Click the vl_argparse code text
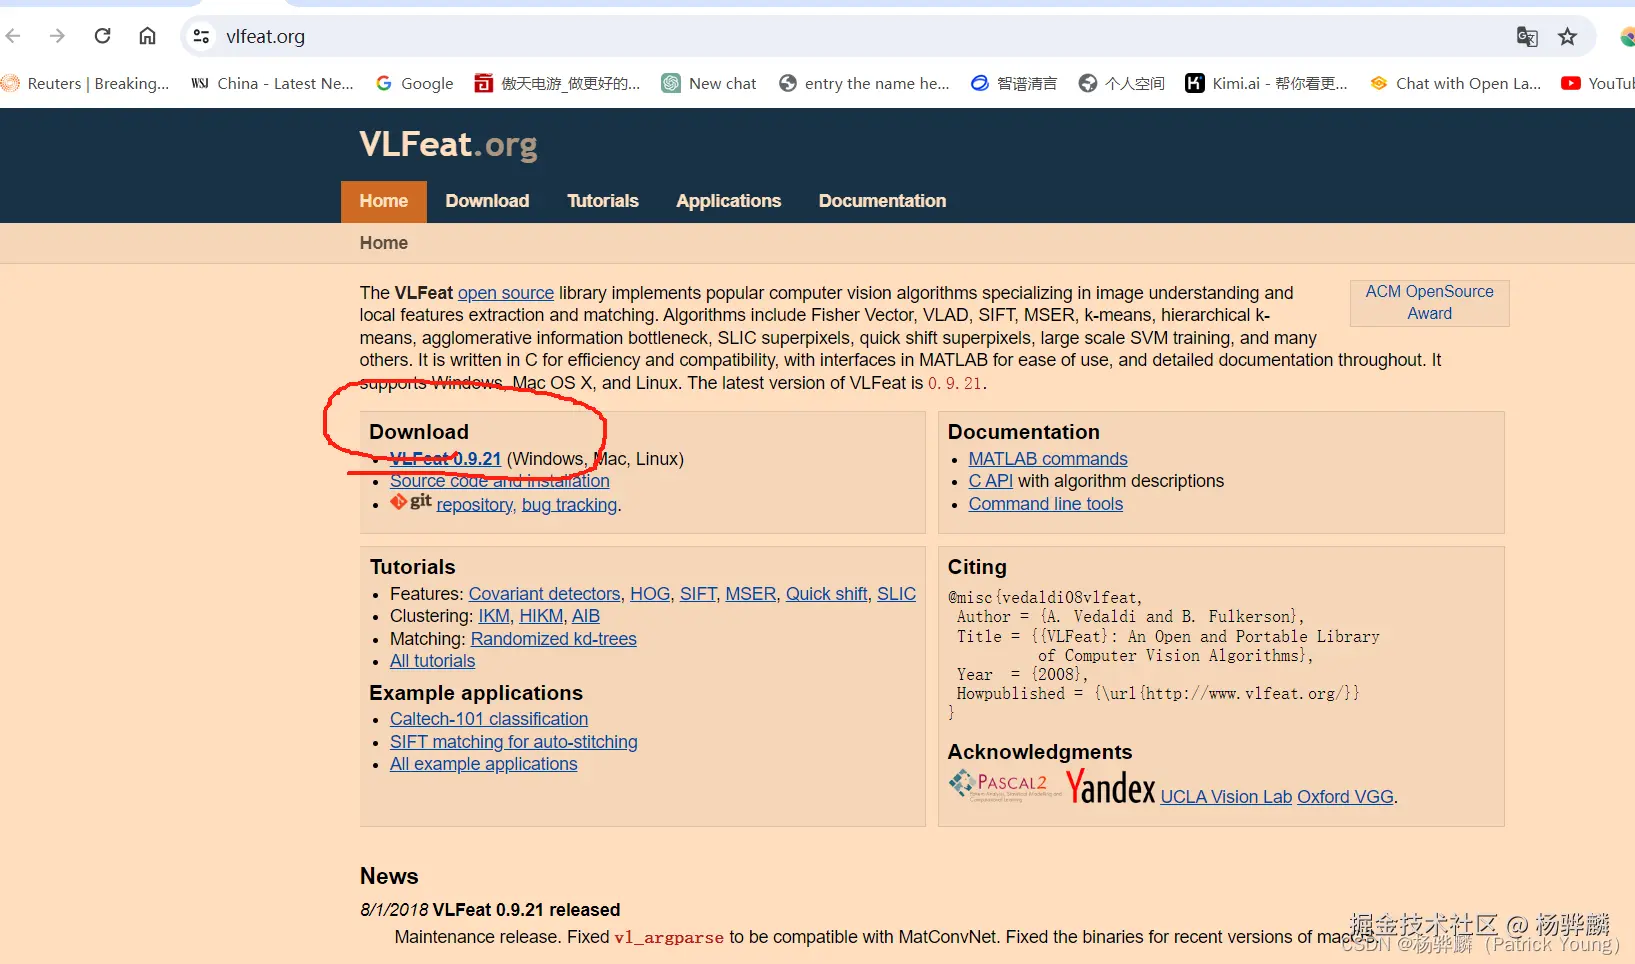Viewport: 1635px width, 964px height. [x=669, y=938]
